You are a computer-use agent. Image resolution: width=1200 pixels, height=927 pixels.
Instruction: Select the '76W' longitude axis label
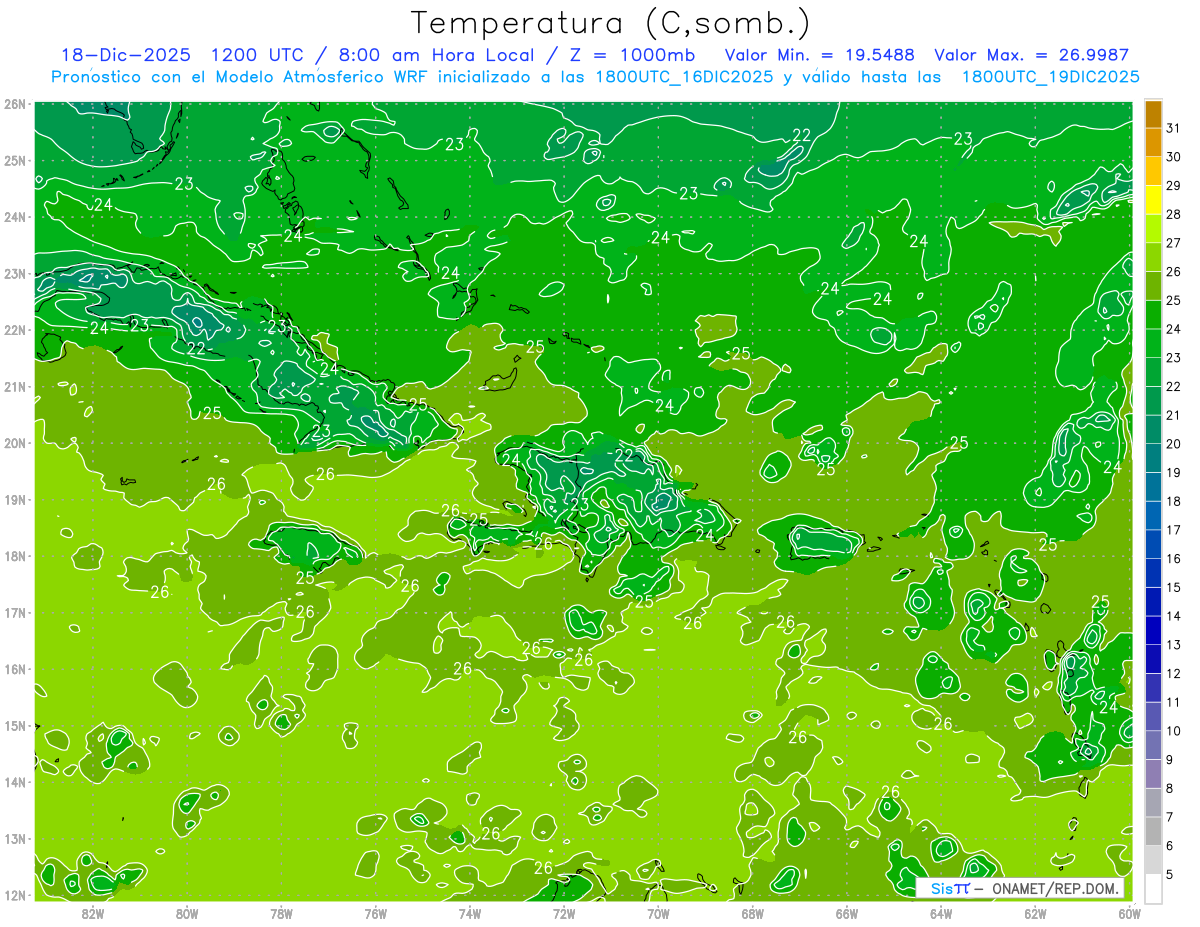375,913
